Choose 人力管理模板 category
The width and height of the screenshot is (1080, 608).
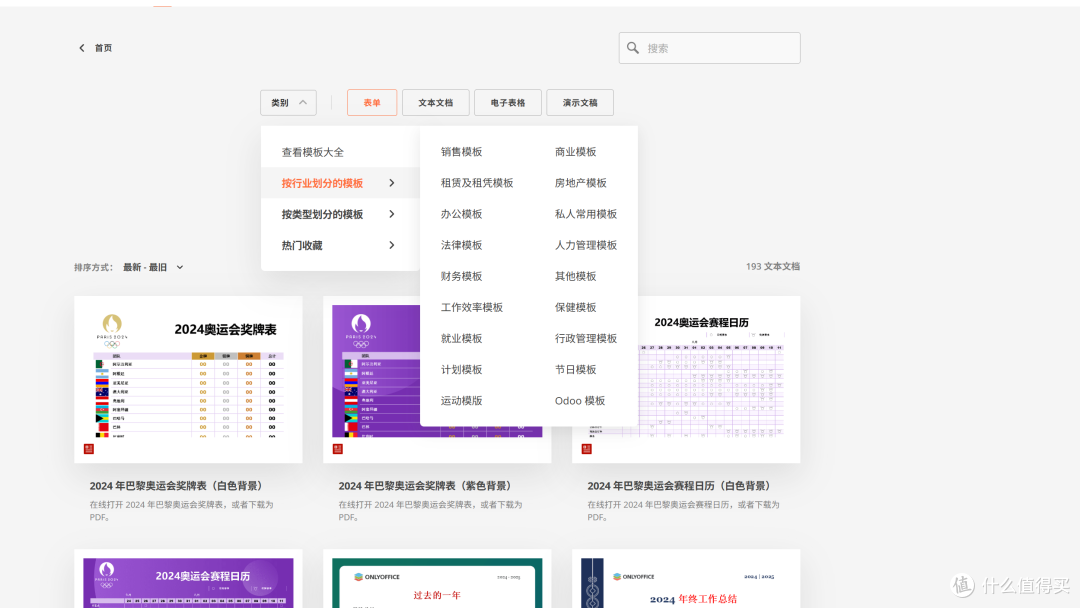pos(586,245)
